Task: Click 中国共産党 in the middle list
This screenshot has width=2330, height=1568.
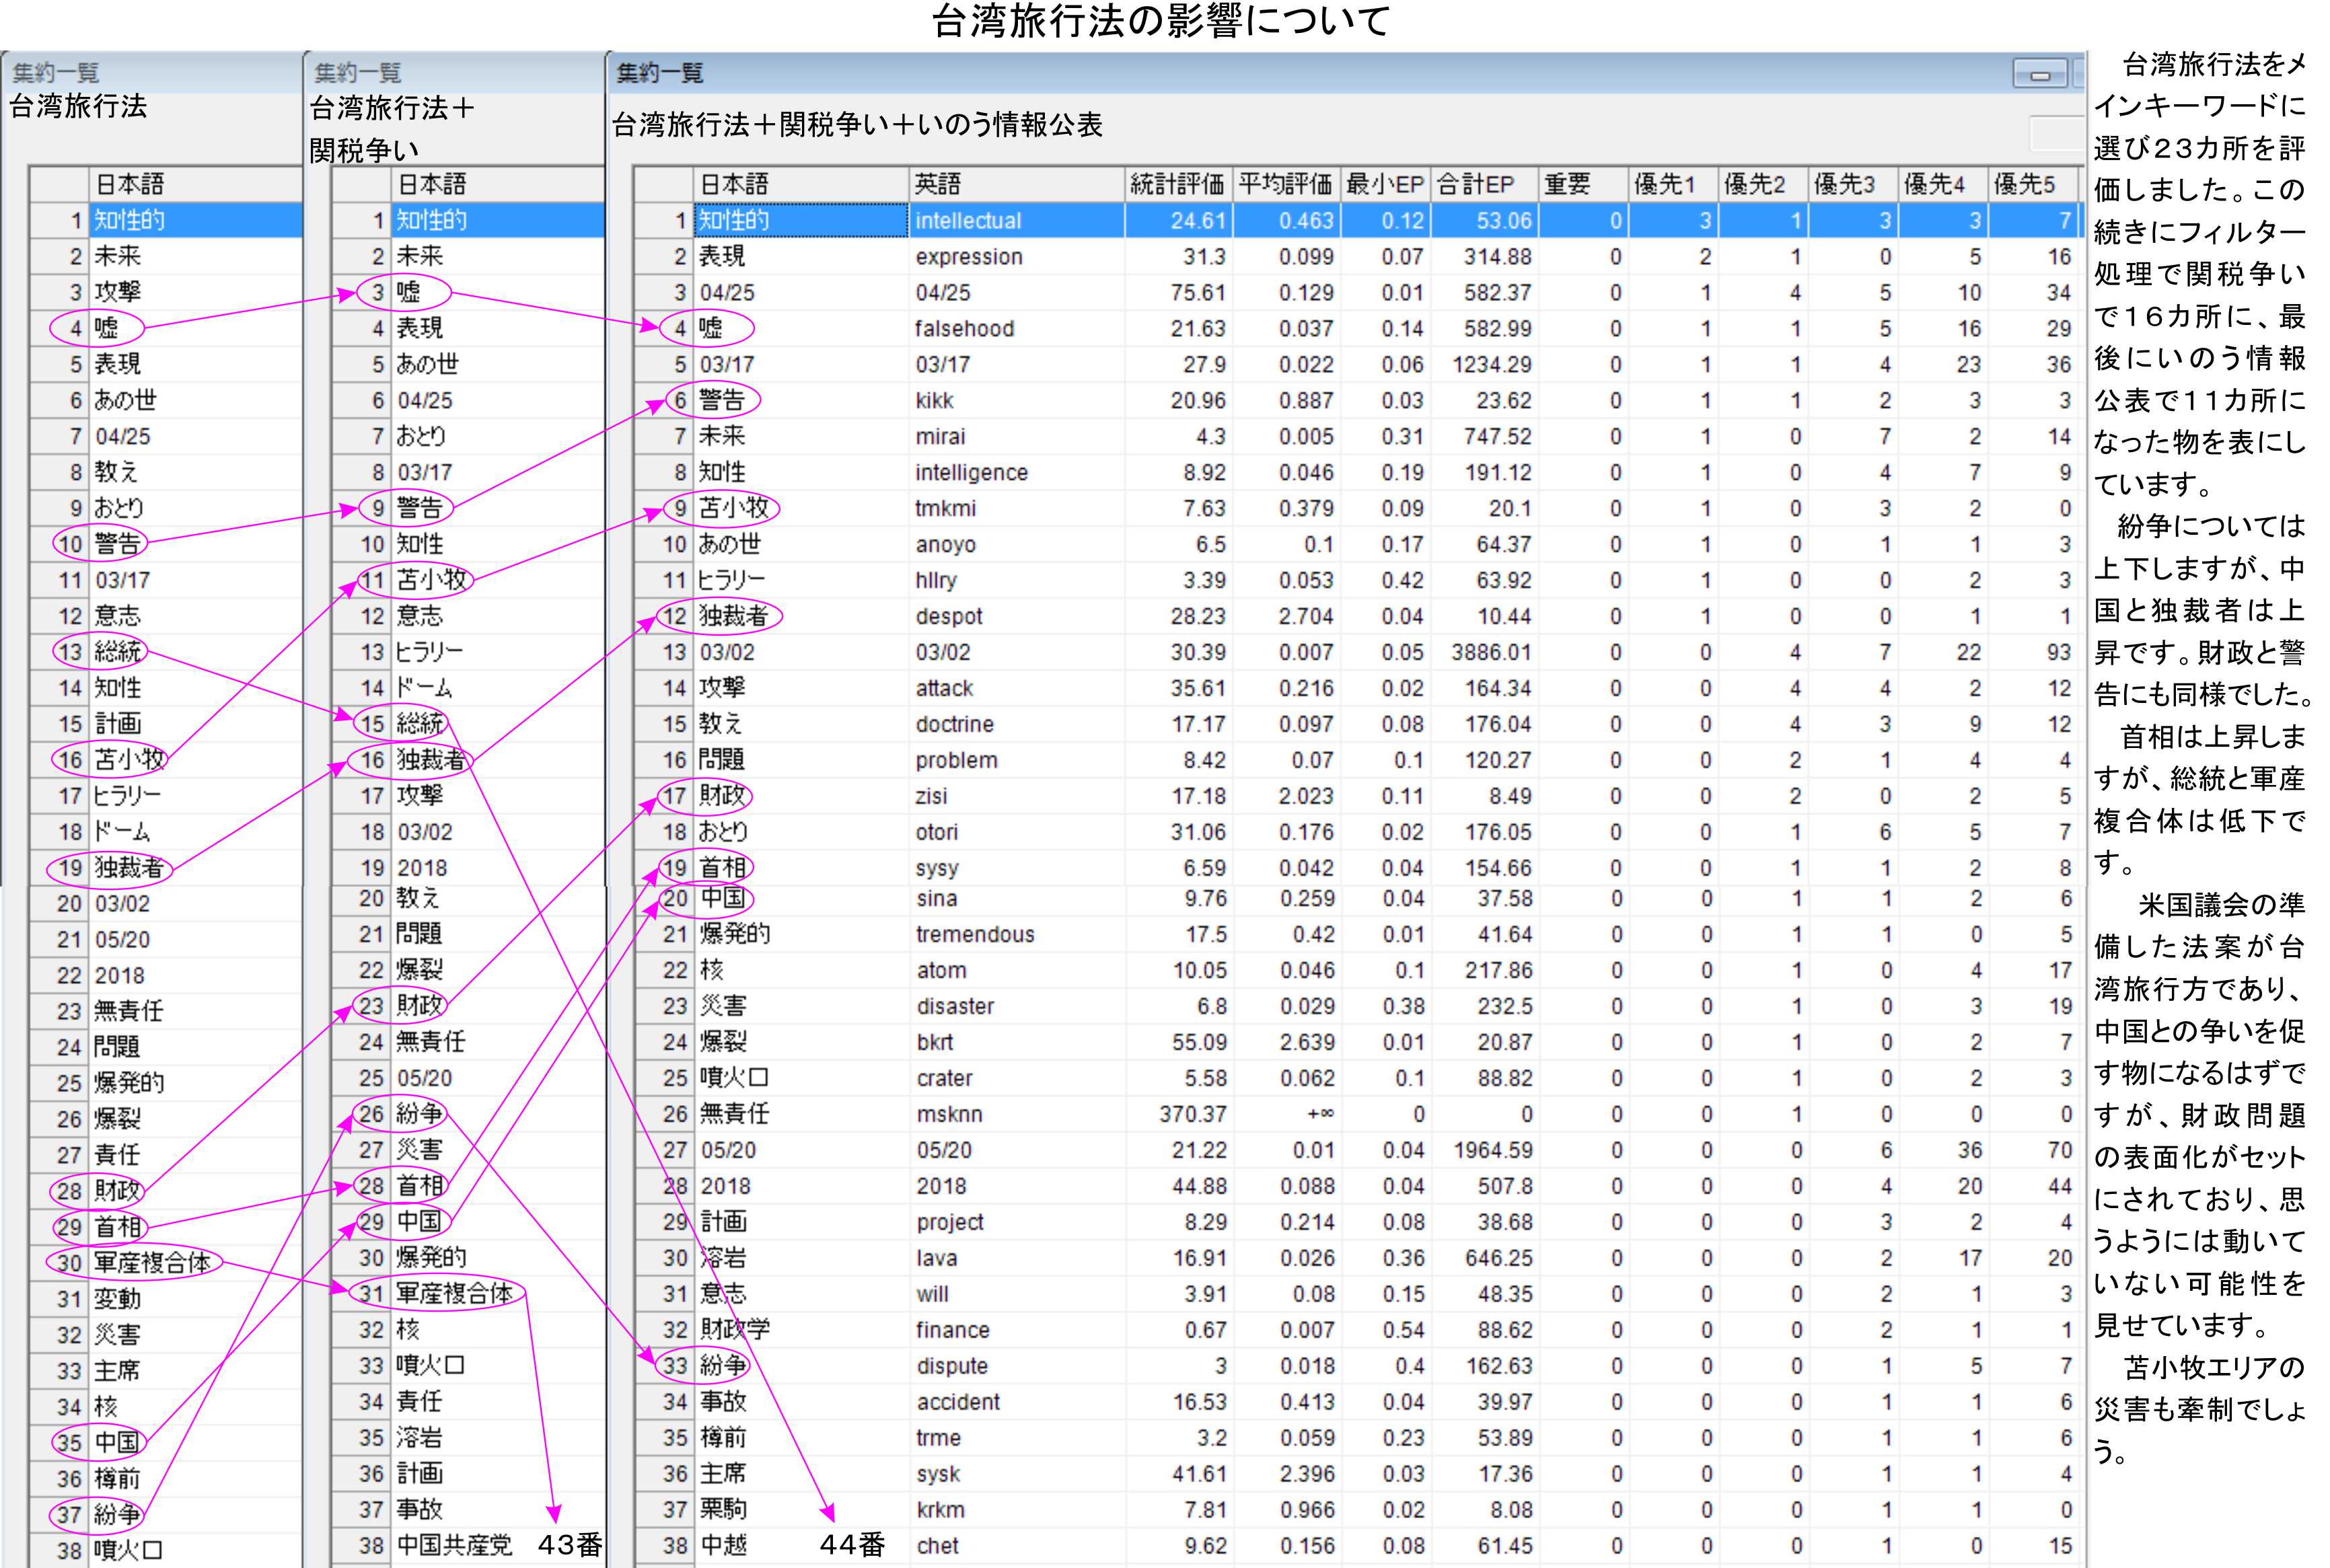Action: pyautogui.click(x=454, y=1546)
